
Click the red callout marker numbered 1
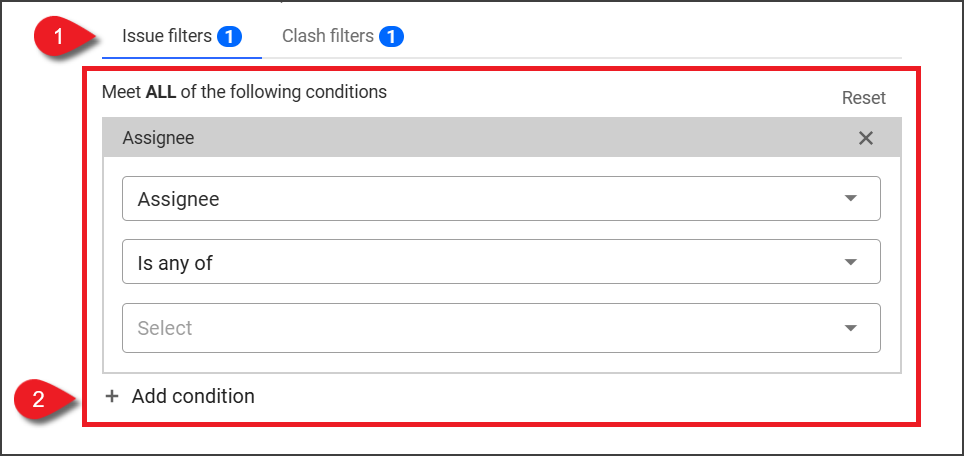click(60, 37)
